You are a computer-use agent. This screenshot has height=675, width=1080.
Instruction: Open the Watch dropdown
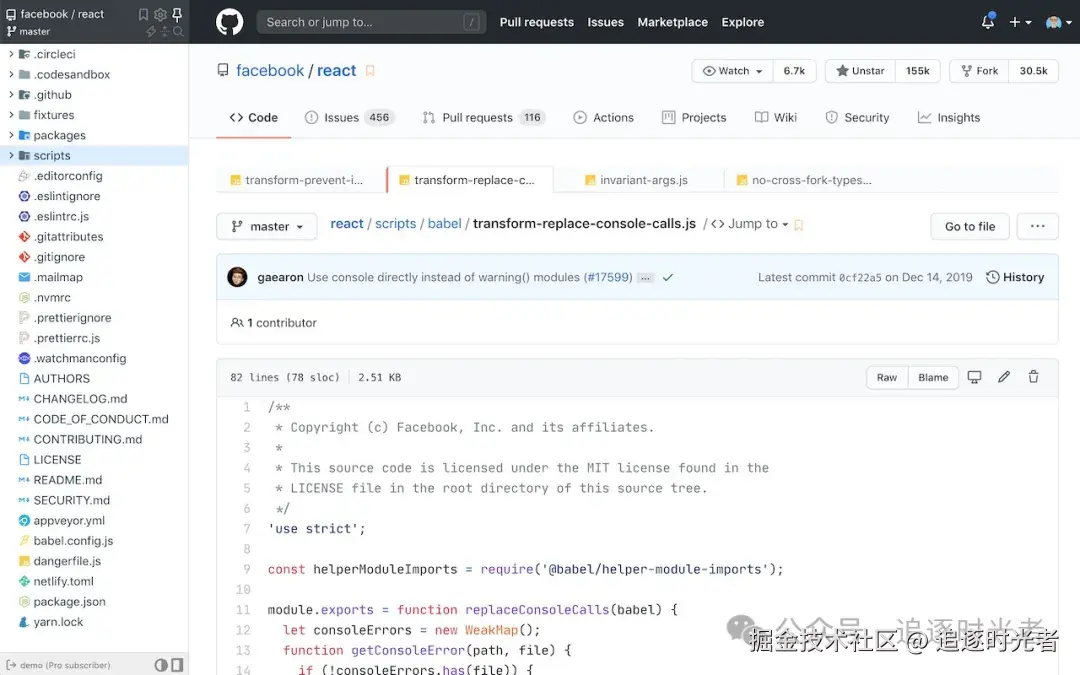[732, 71]
